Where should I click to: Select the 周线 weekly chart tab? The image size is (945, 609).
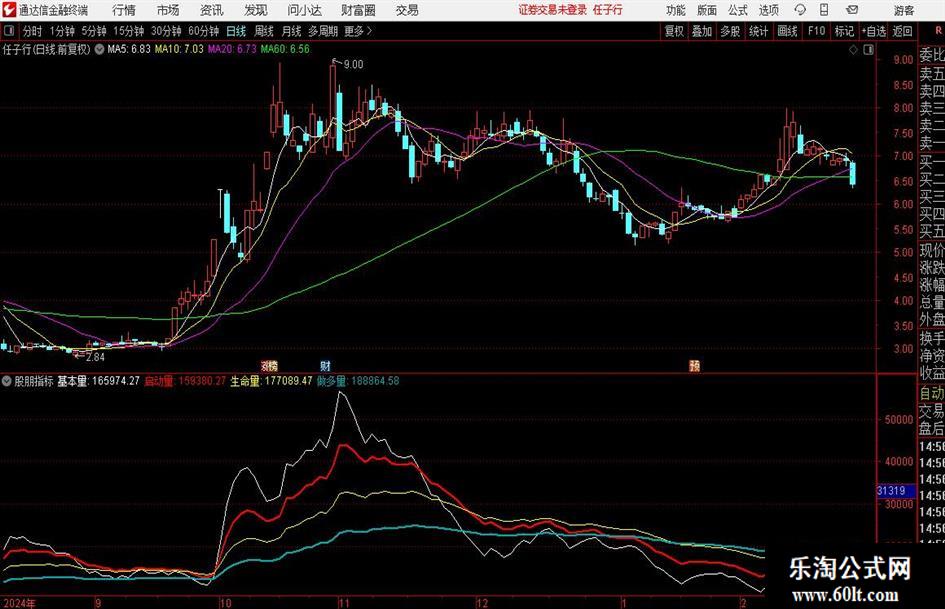(264, 31)
